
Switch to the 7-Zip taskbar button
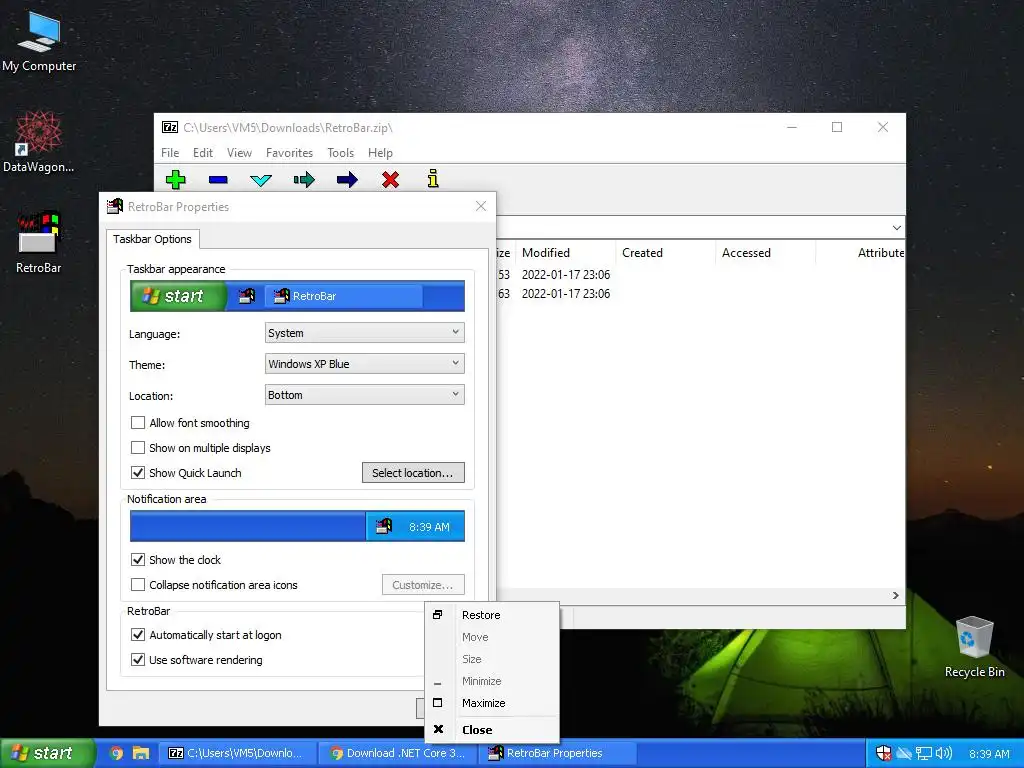point(237,753)
